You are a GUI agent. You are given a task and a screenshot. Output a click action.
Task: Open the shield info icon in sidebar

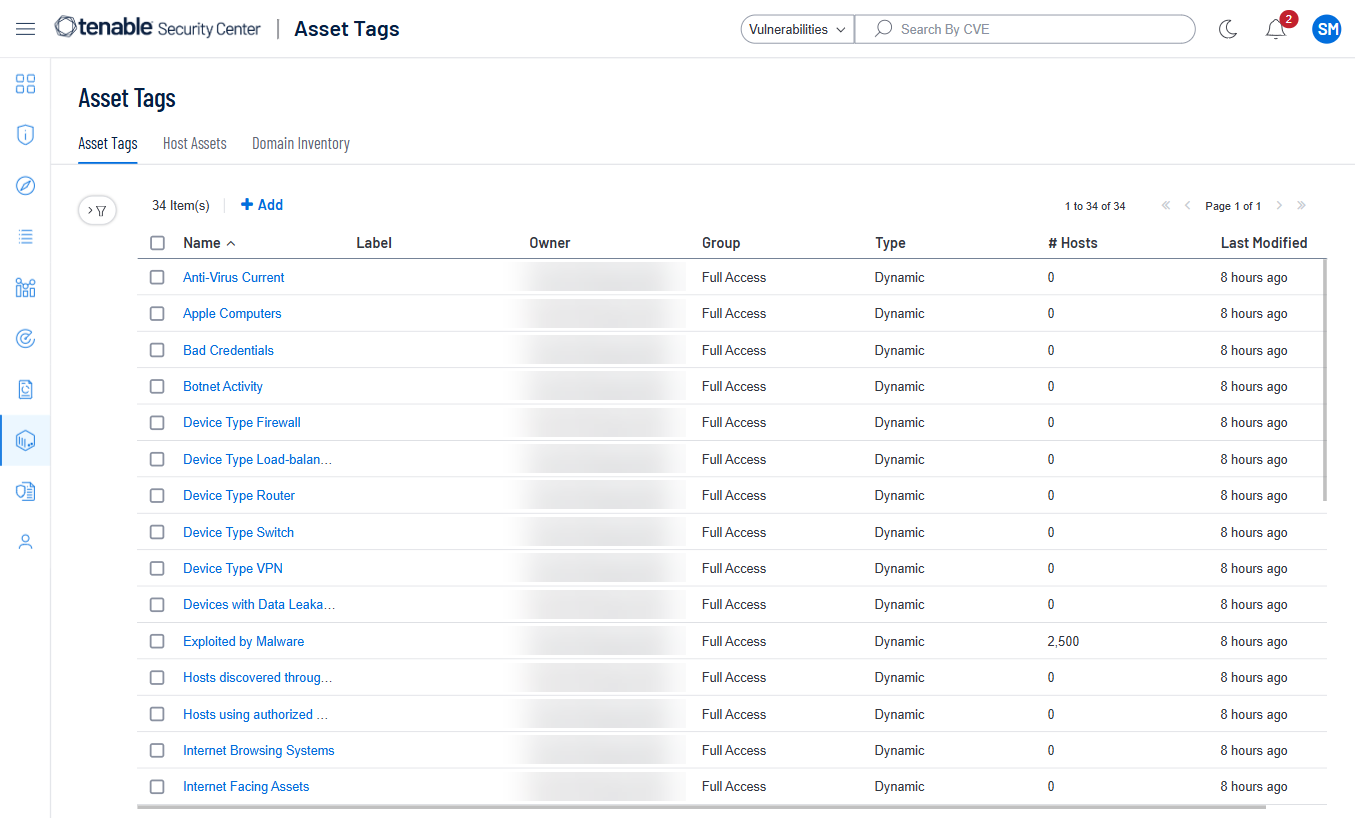(25, 135)
